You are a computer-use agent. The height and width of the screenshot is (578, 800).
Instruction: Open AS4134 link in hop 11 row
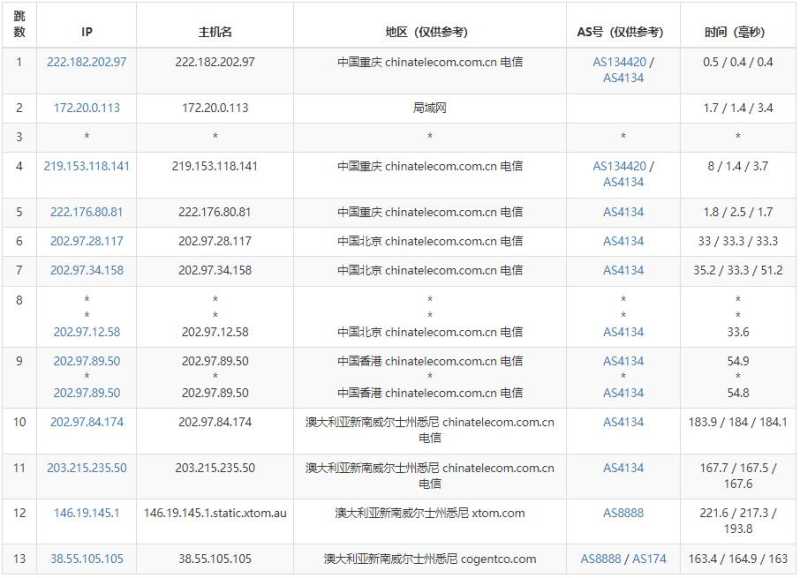point(623,468)
